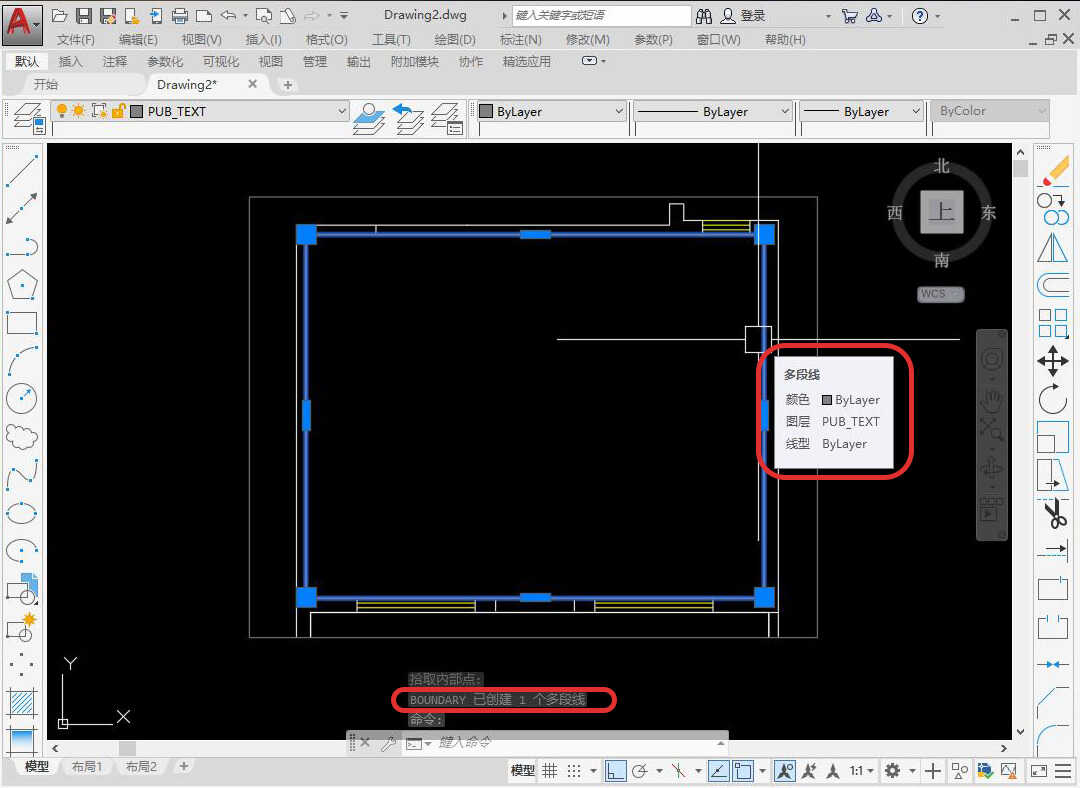Click the 模型 button in status bar

coord(522,771)
